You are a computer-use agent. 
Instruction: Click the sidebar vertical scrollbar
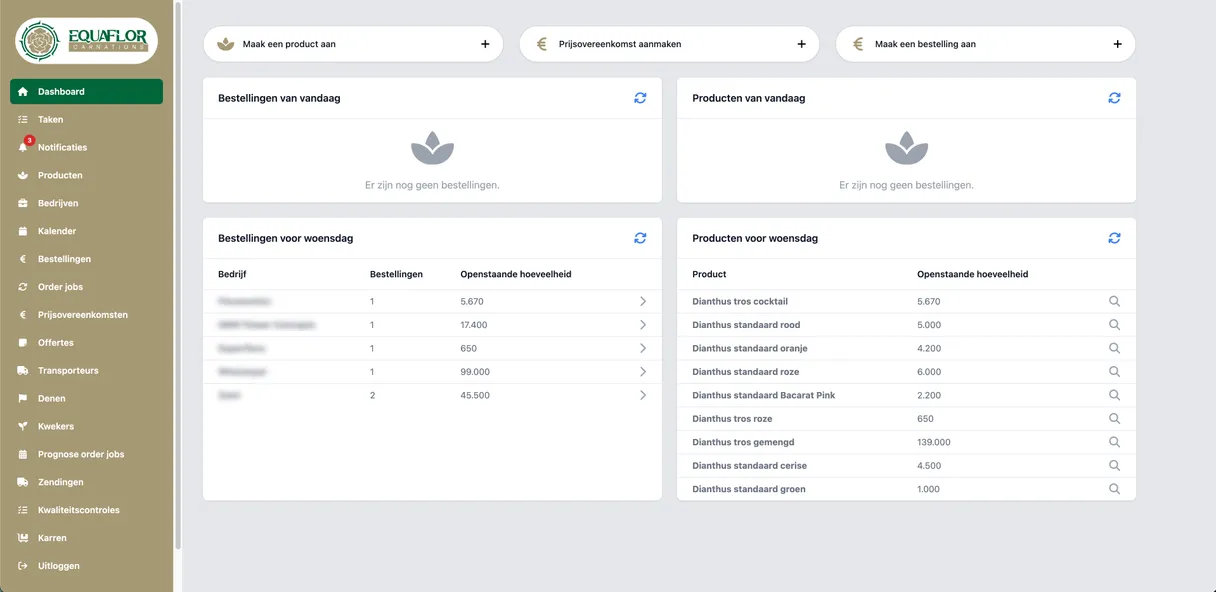[x=178, y=275]
